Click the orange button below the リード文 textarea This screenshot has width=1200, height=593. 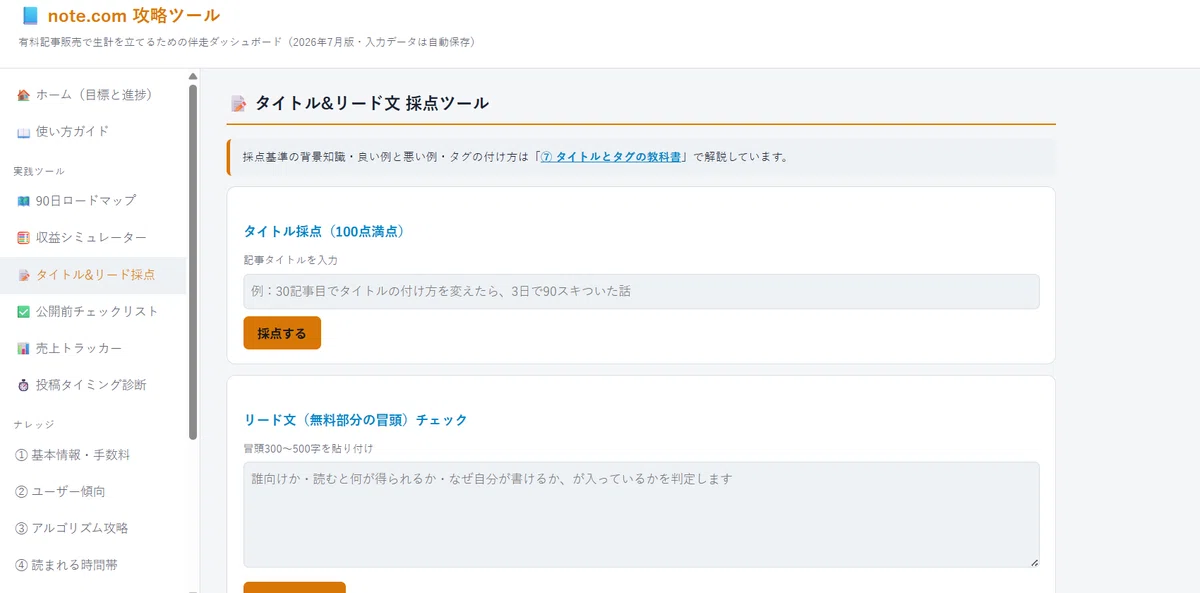coord(295,588)
